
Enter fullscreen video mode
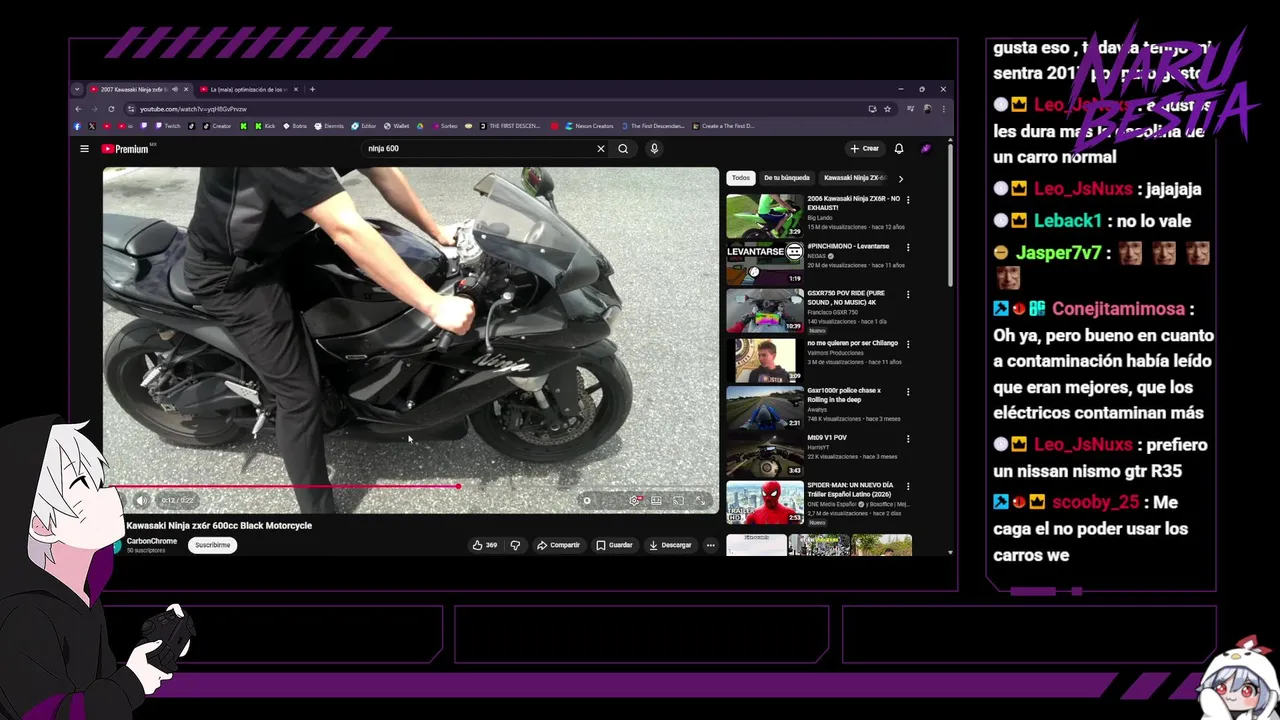click(700, 500)
